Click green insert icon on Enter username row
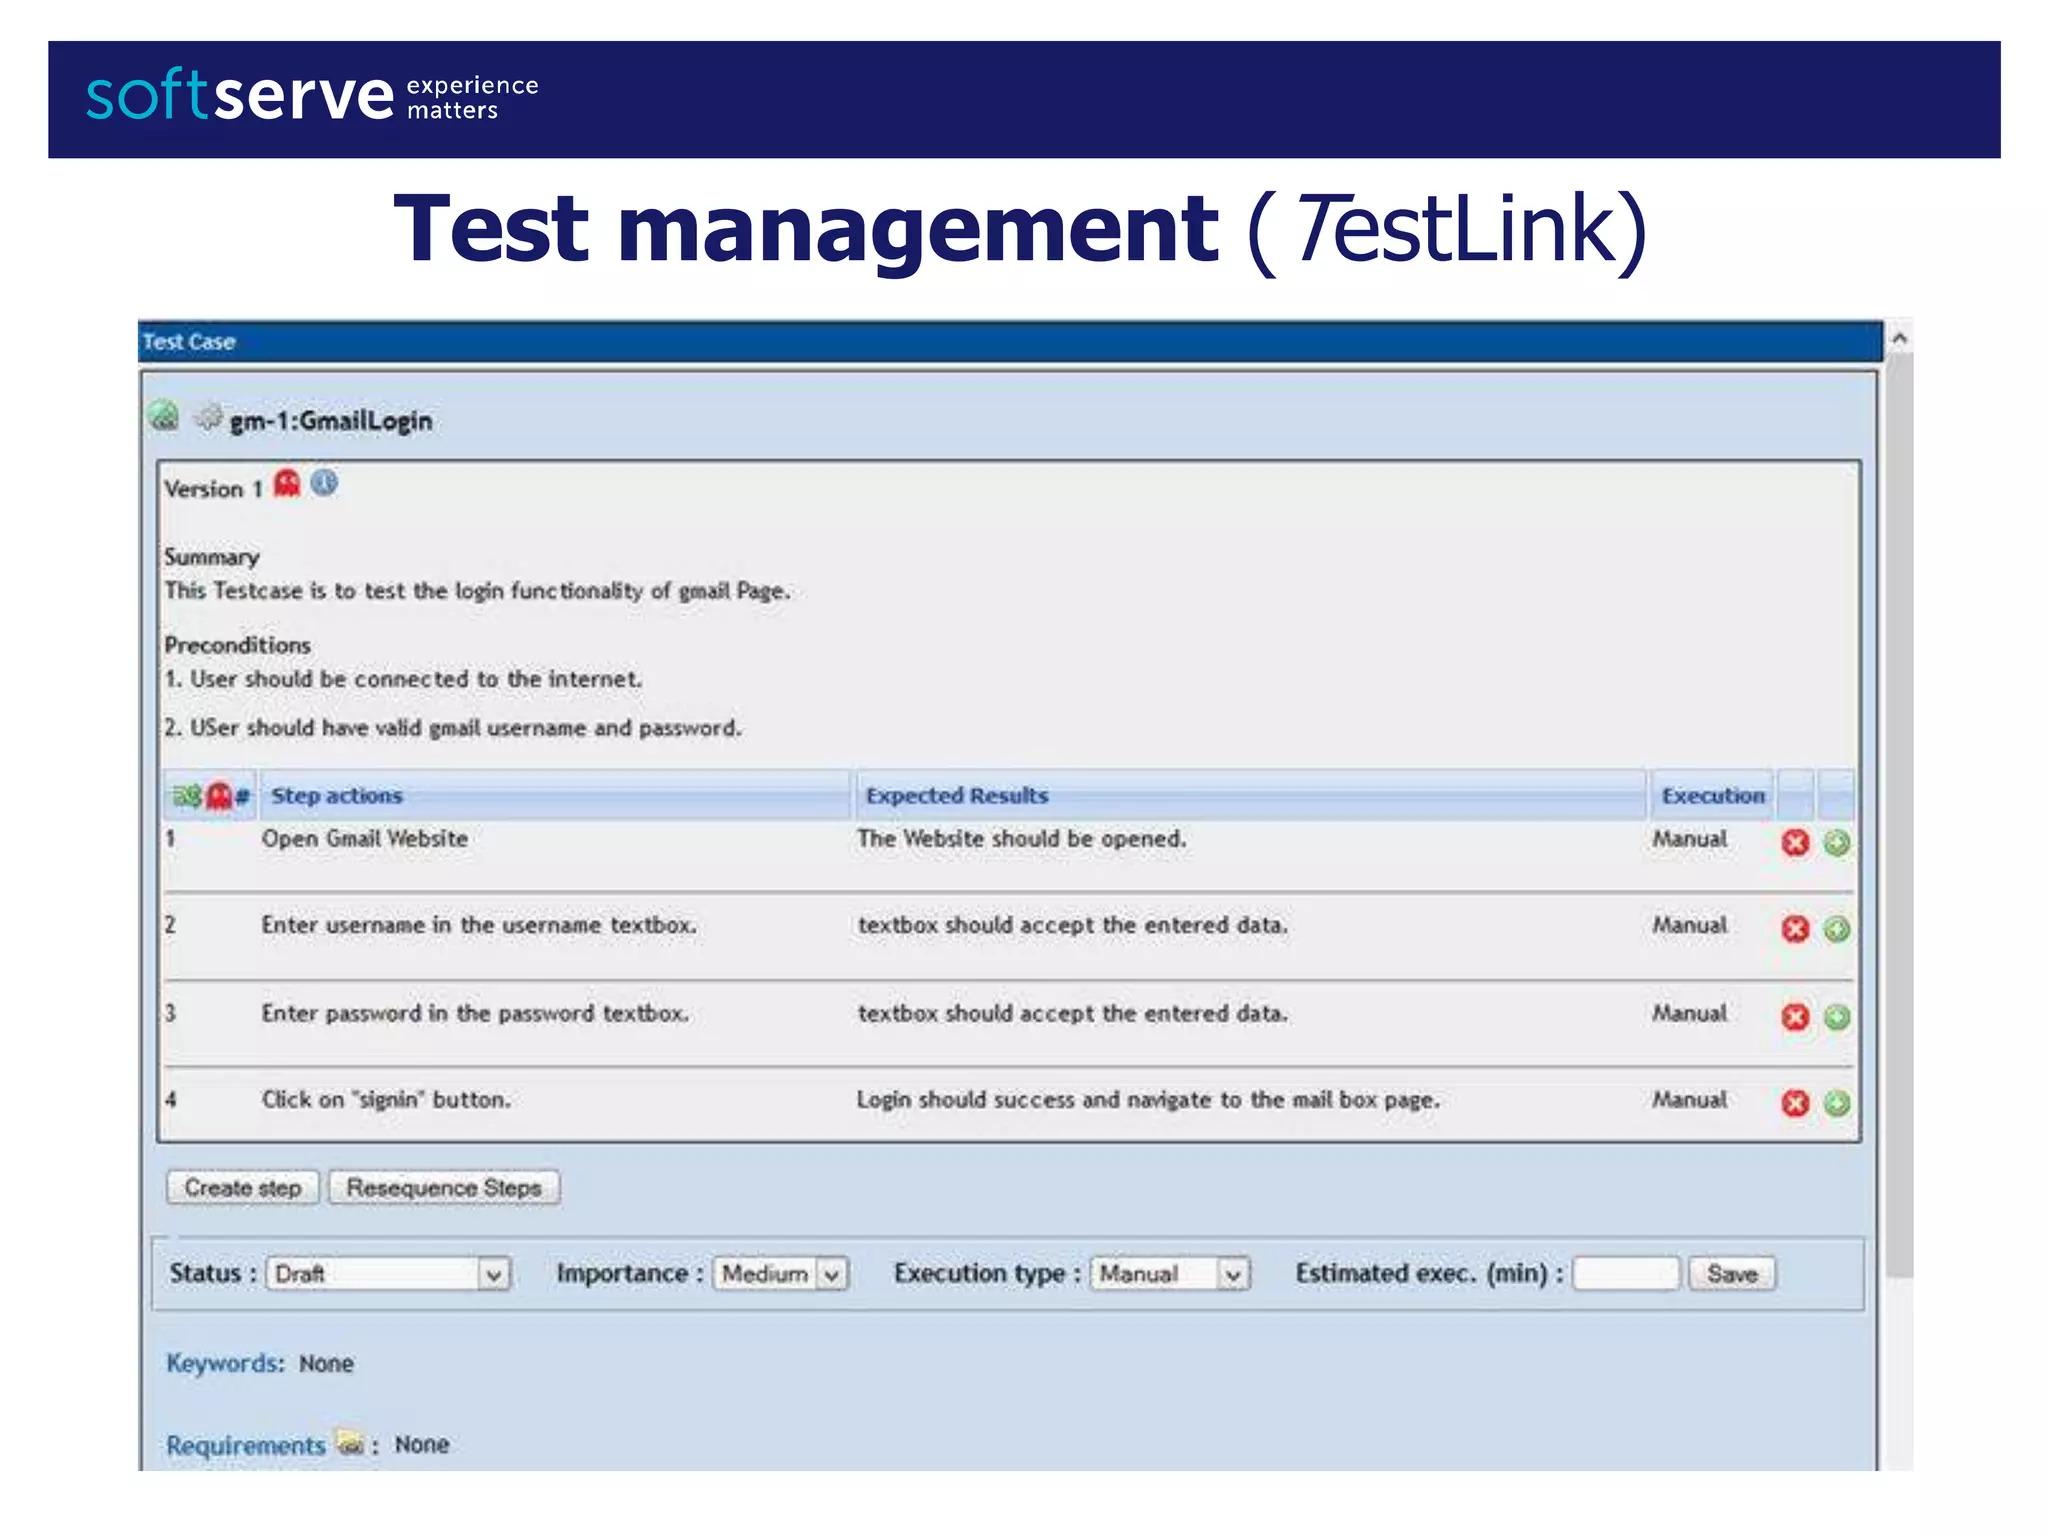 [1837, 929]
